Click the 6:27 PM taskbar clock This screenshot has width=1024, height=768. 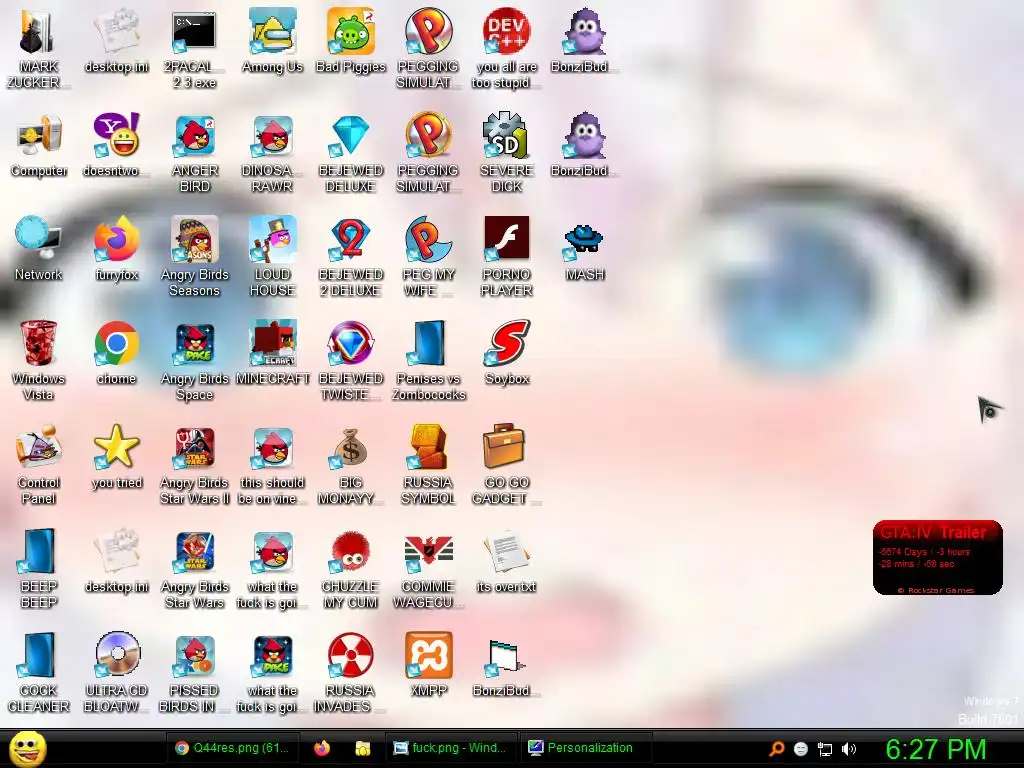click(x=935, y=749)
